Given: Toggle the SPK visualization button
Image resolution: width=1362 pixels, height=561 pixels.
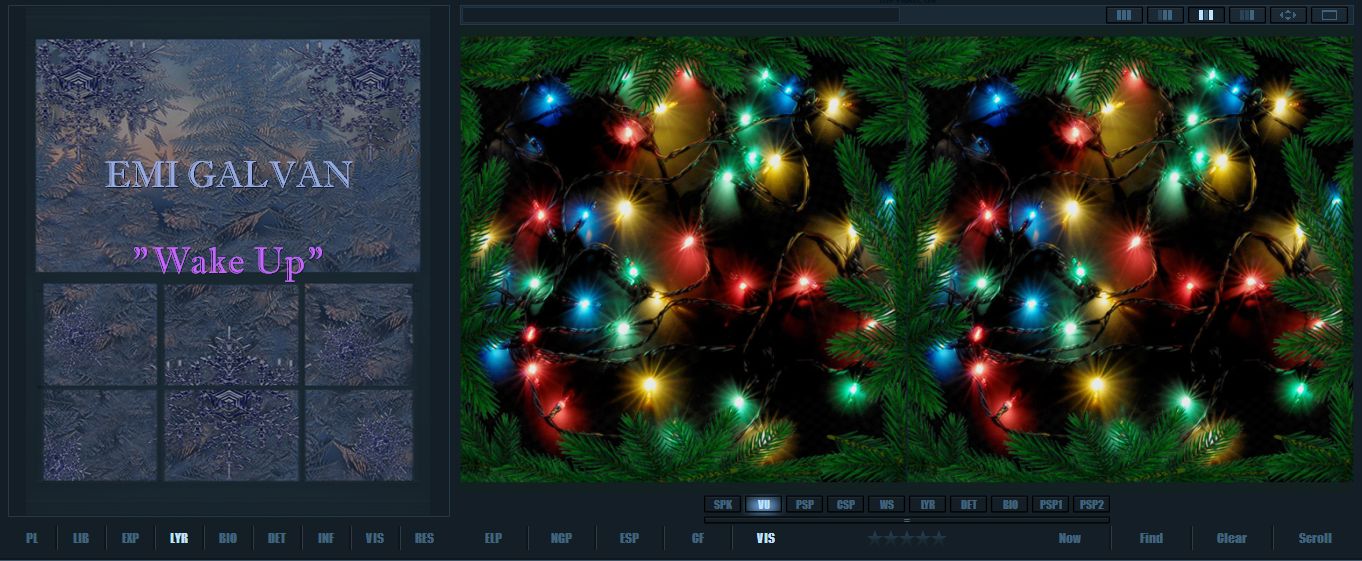Looking at the screenshot, I should [723, 505].
